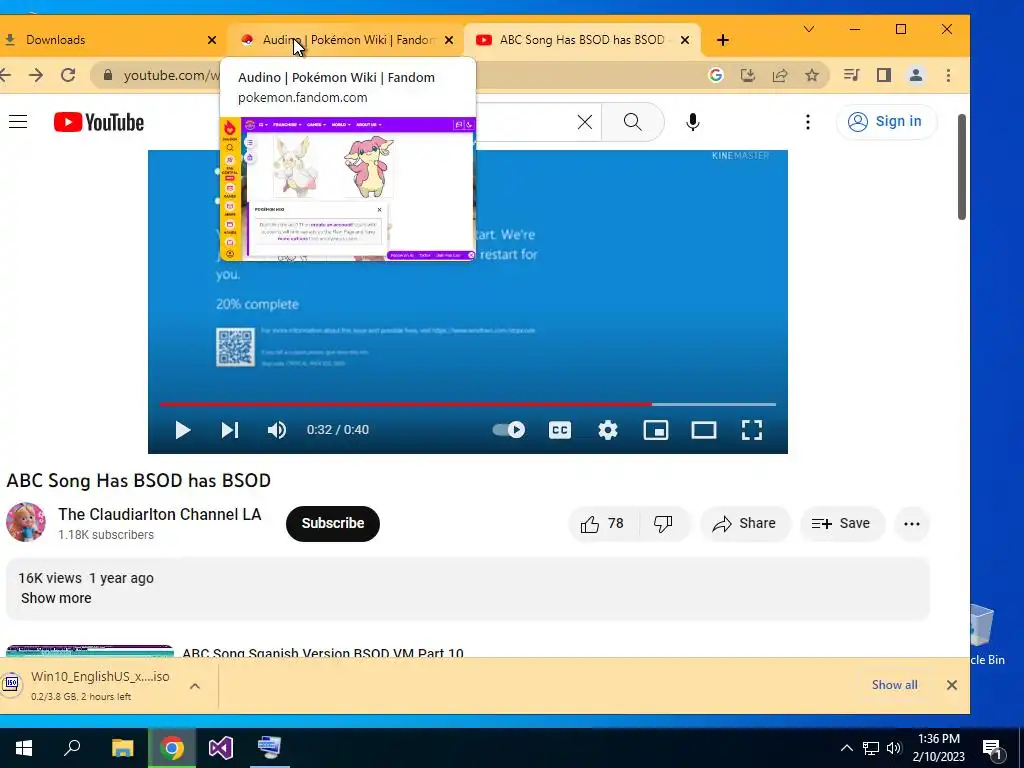The height and width of the screenshot is (768, 1024).
Task: Select the ABC Song Has BSOD tab
Action: tap(581, 40)
